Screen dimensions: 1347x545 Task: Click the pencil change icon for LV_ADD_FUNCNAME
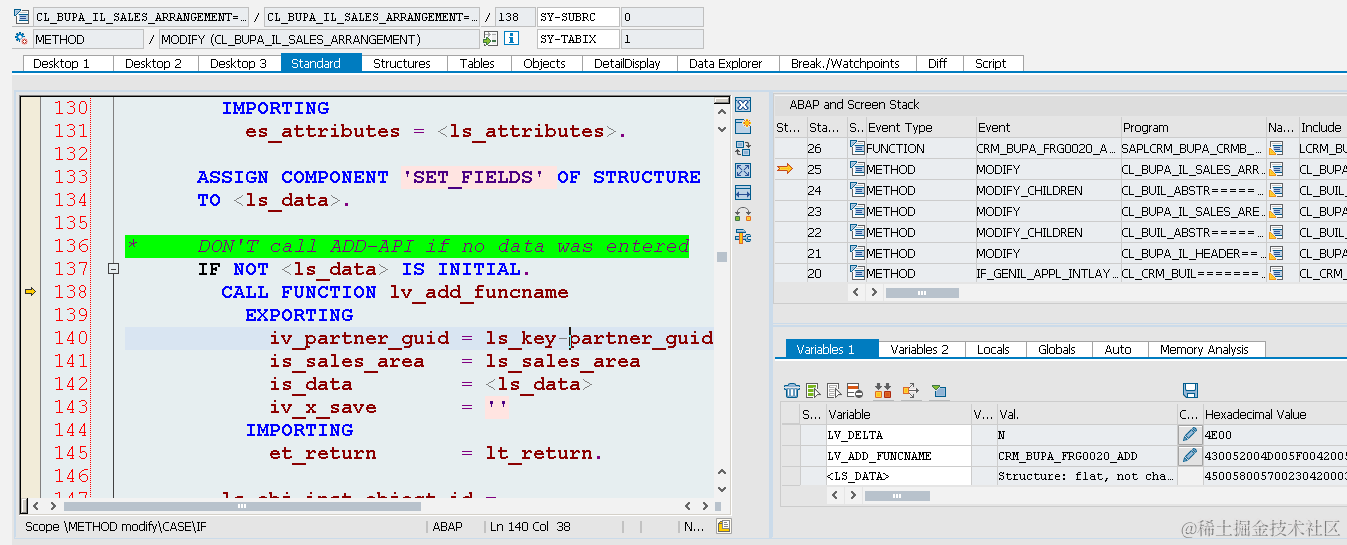(1189, 456)
